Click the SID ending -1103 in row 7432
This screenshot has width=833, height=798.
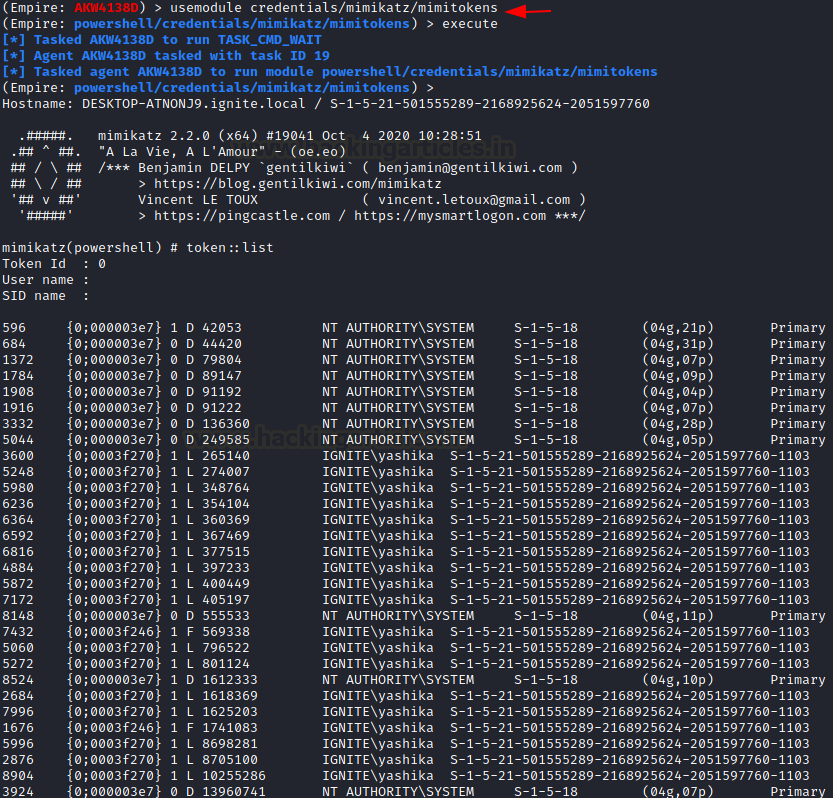[x=630, y=632]
